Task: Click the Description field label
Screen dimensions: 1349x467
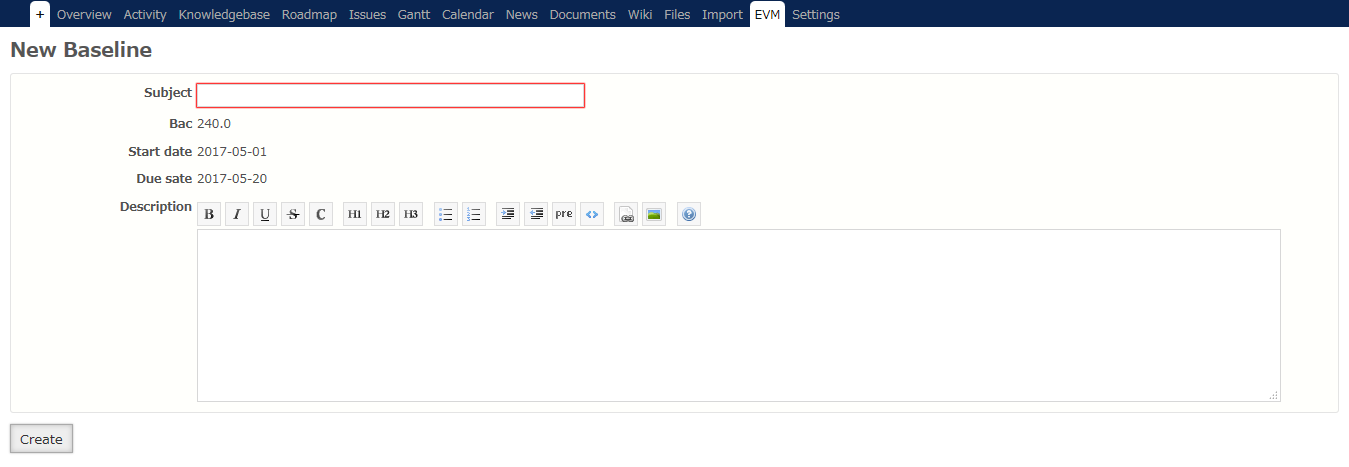Action: (x=156, y=207)
